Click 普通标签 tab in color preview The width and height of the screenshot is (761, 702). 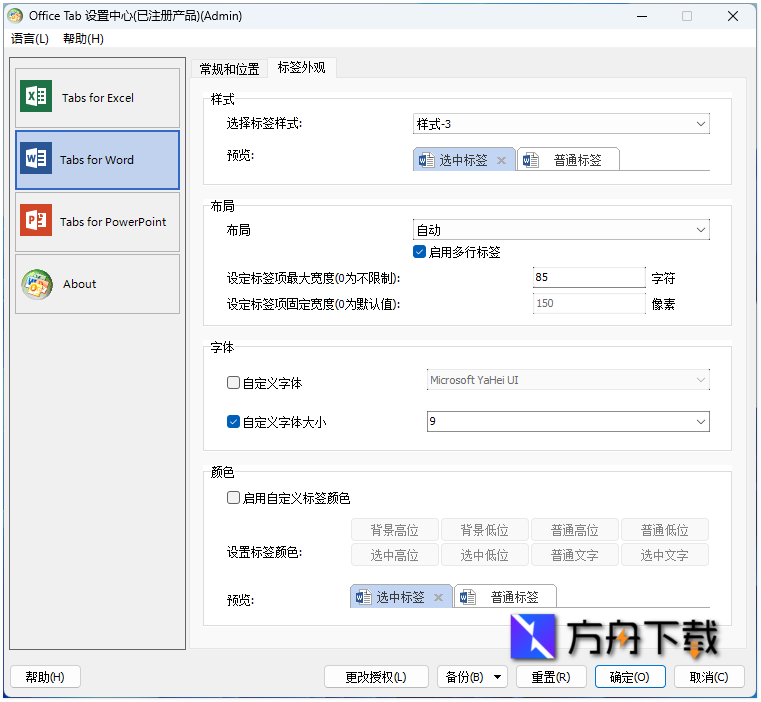point(505,596)
